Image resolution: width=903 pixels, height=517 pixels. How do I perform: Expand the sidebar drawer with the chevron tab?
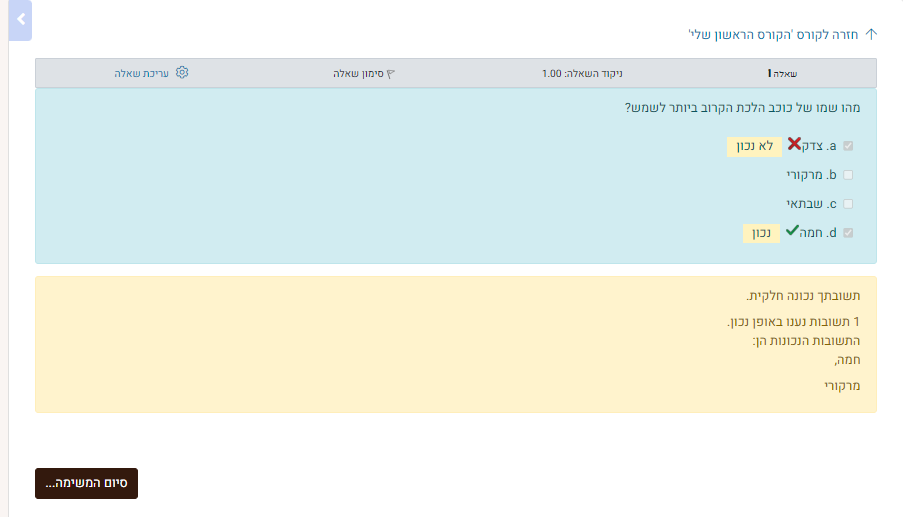pos(20,20)
